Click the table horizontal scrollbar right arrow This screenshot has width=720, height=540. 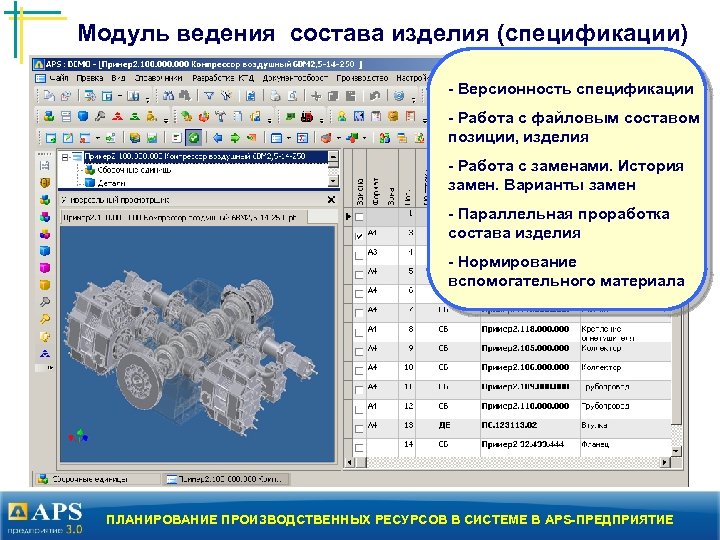click(665, 462)
